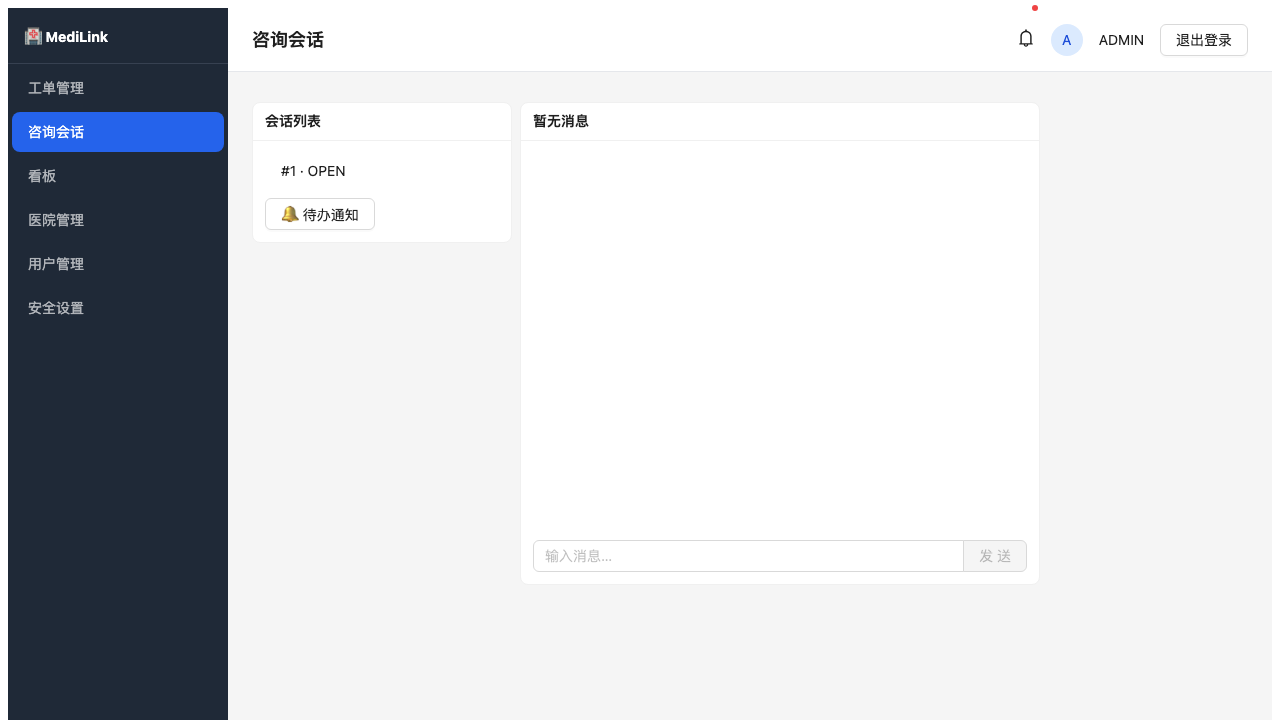Click the user avatar circle A

point(1067,40)
